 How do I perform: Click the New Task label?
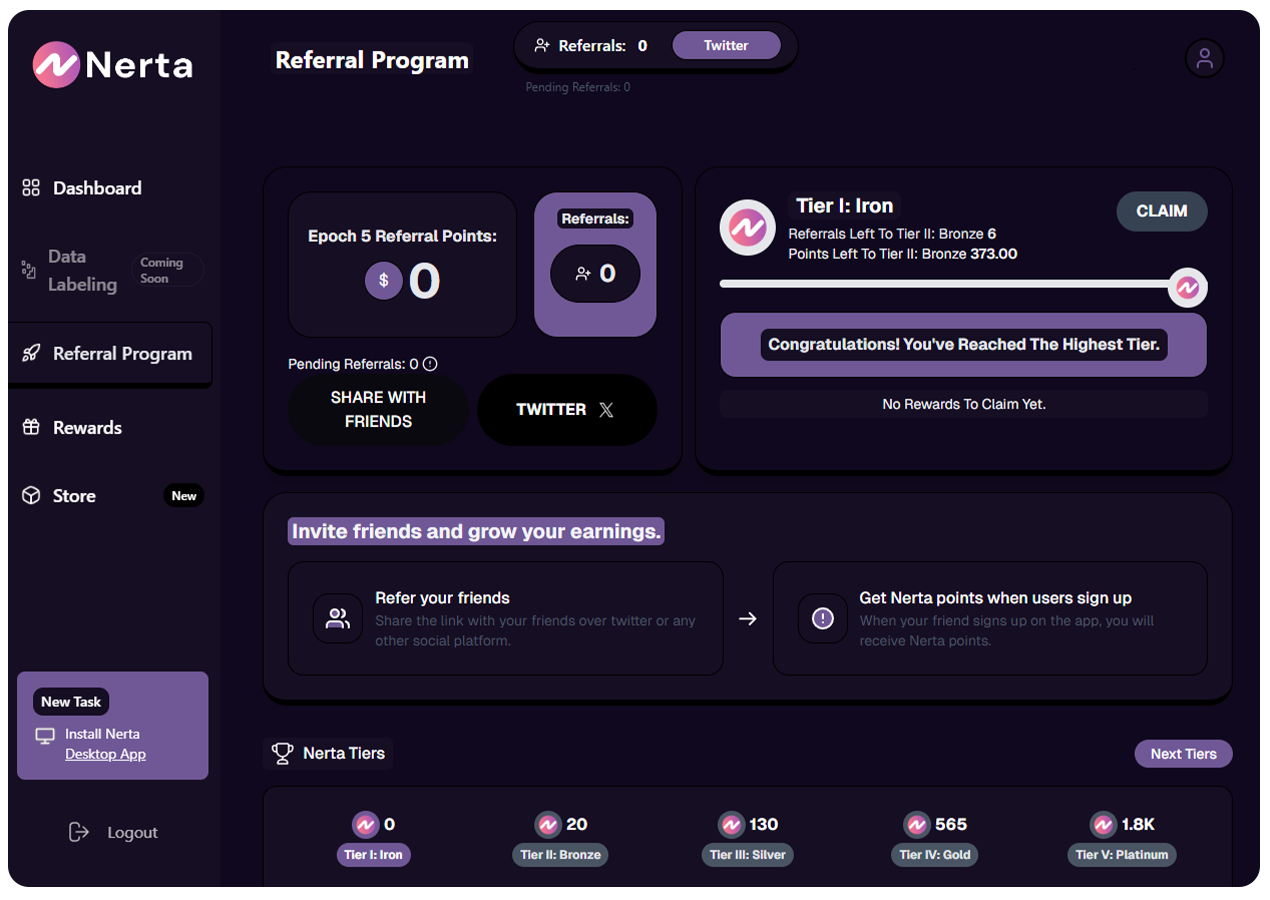pyautogui.click(x=71, y=702)
